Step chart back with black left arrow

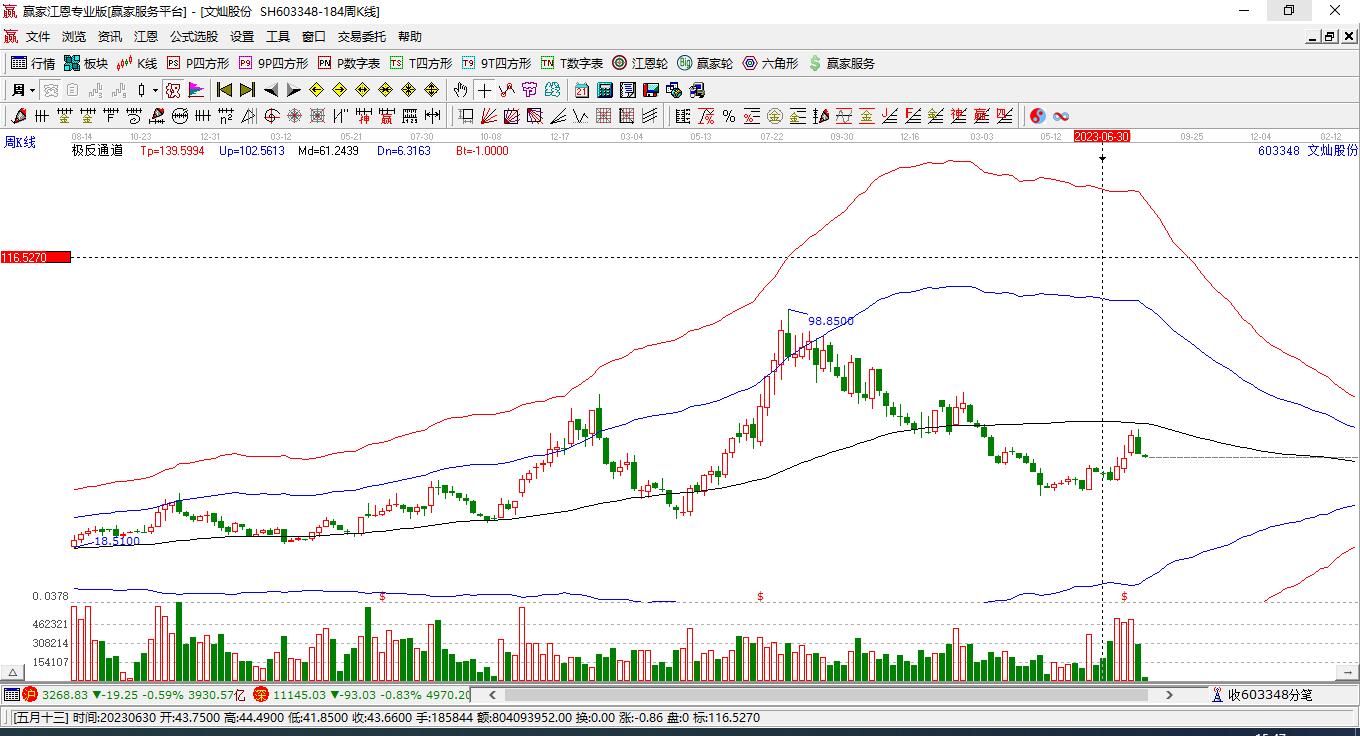click(x=271, y=90)
